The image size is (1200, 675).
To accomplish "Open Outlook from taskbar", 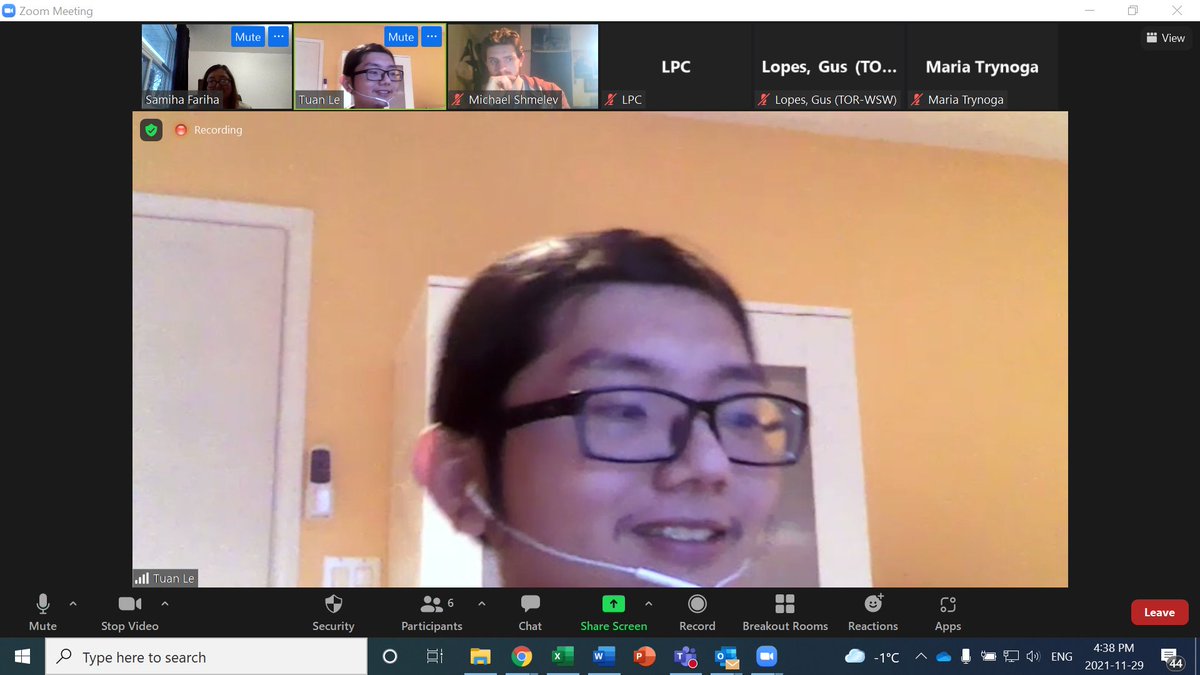I will 726,657.
